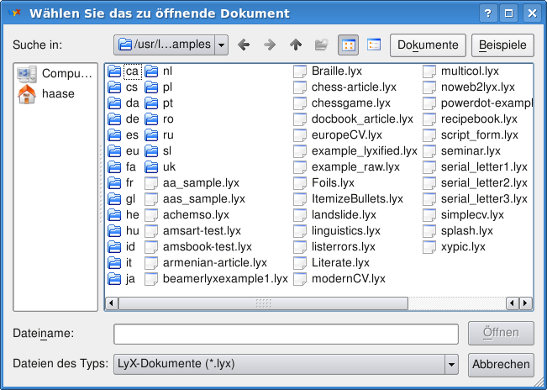Navigate to parent directory with up arrow
This screenshot has width=547, height=390.
pyautogui.click(x=296, y=45)
